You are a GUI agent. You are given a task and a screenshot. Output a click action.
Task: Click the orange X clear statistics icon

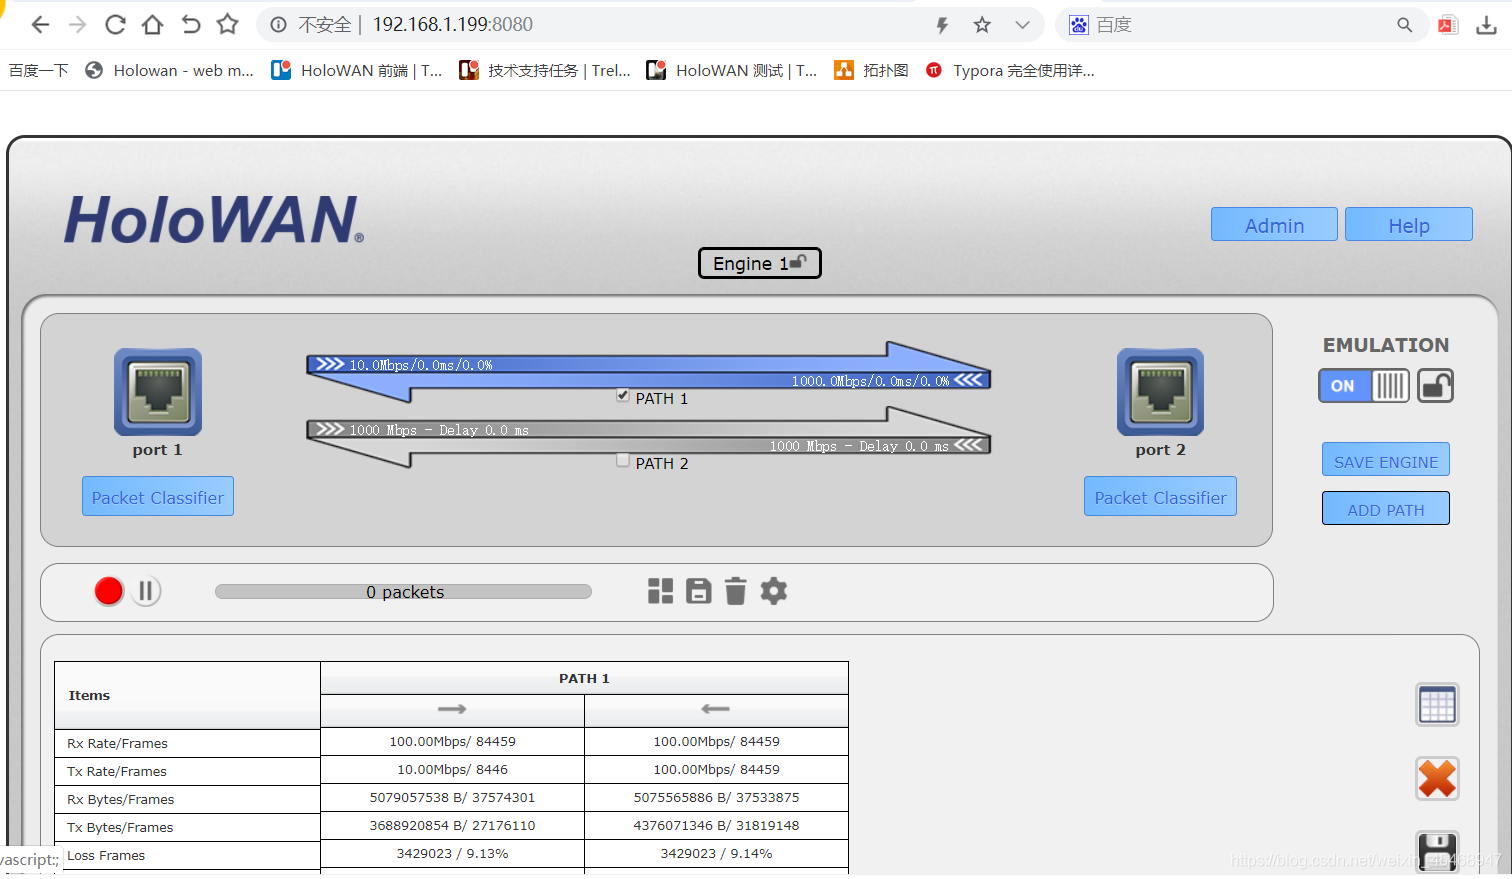pyautogui.click(x=1437, y=779)
